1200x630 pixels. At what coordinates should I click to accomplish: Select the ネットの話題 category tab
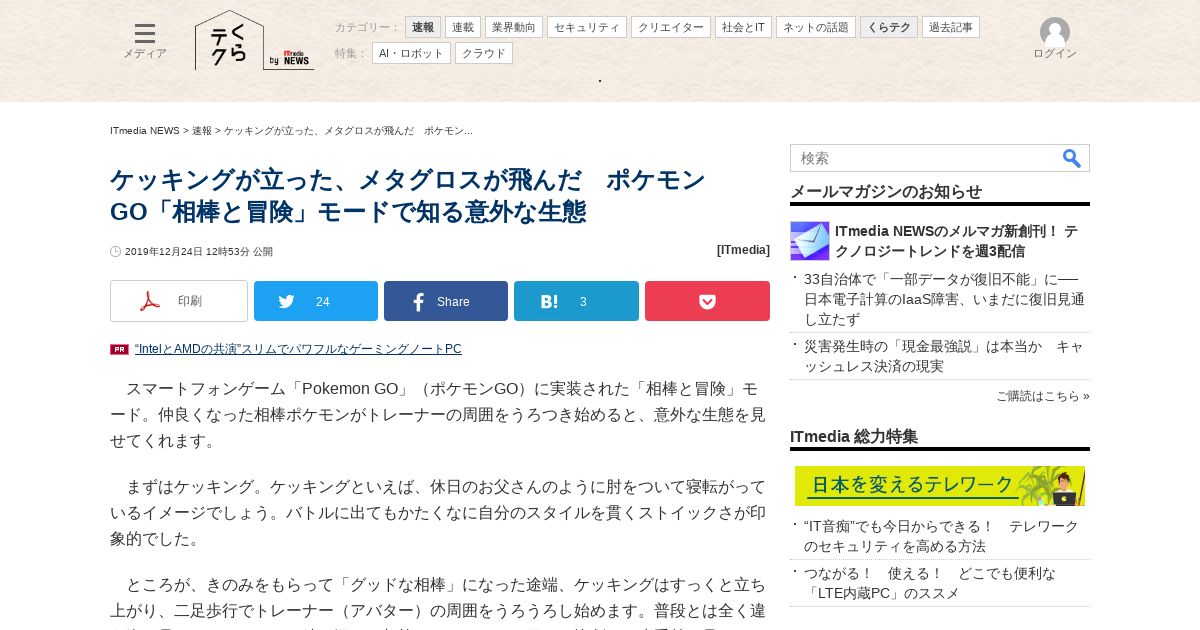[816, 27]
